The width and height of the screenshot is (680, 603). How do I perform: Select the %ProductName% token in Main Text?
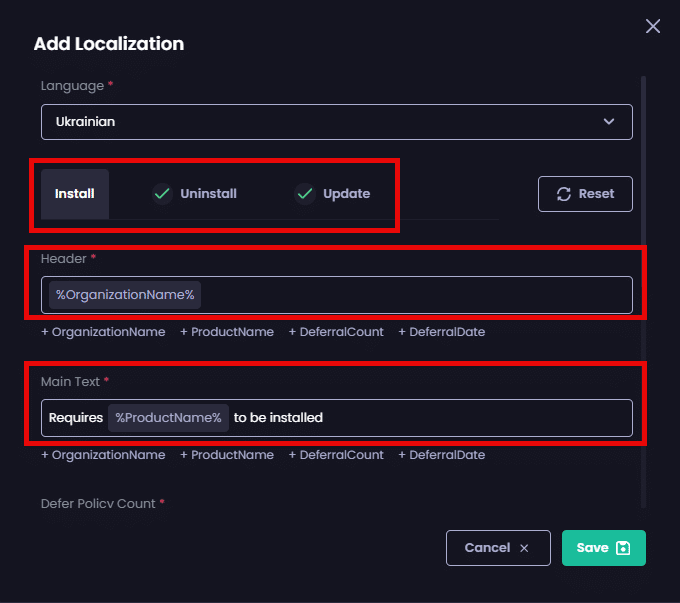[168, 418]
